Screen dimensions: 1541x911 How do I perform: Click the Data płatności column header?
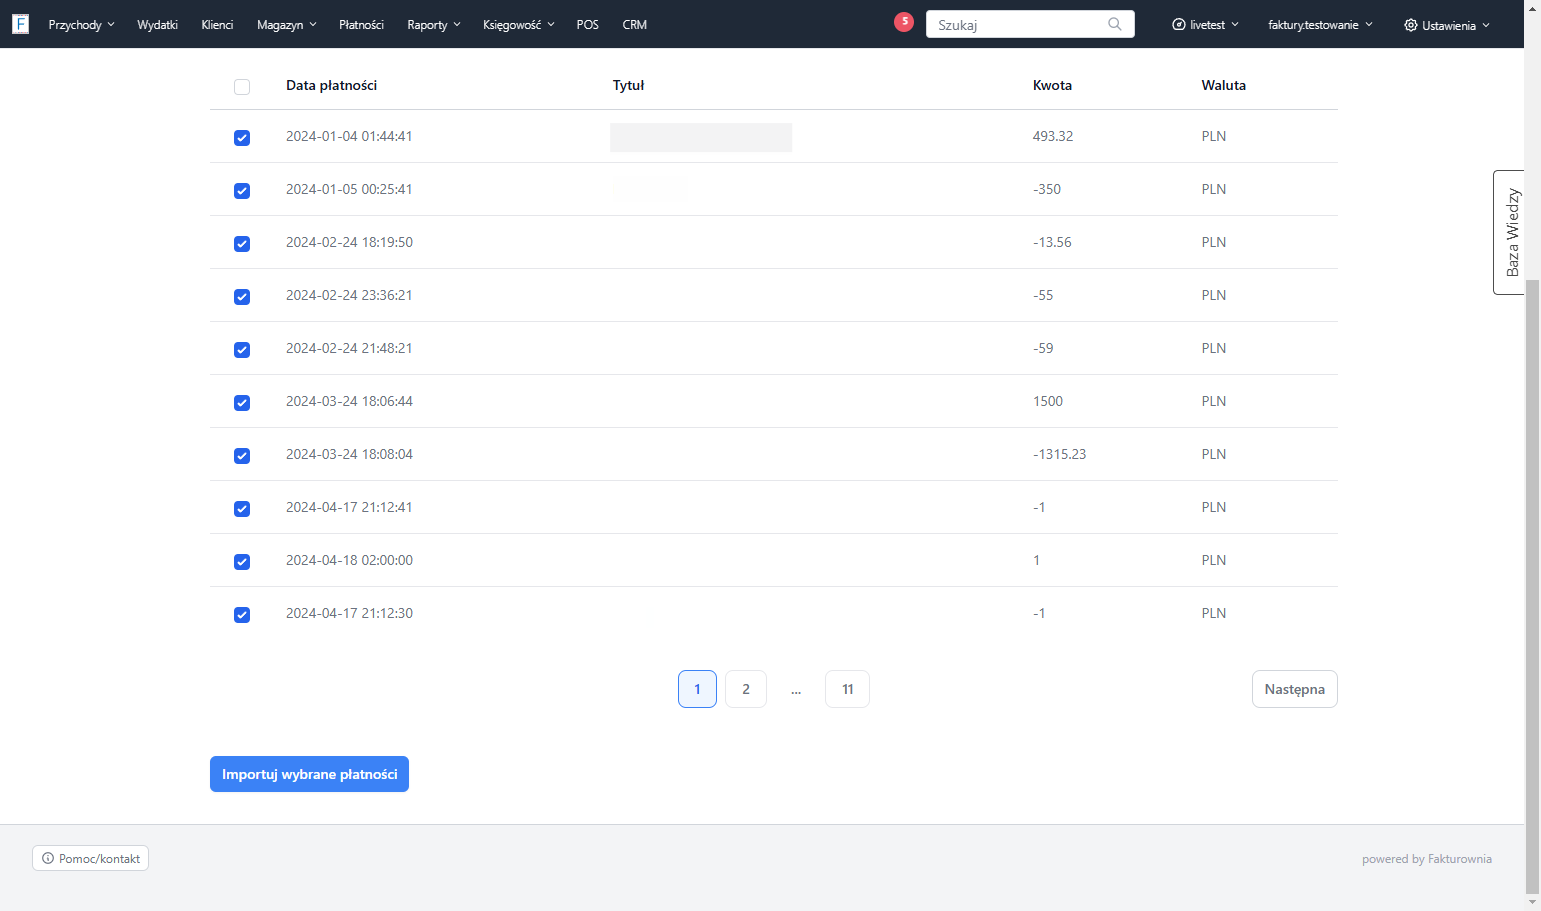click(331, 85)
